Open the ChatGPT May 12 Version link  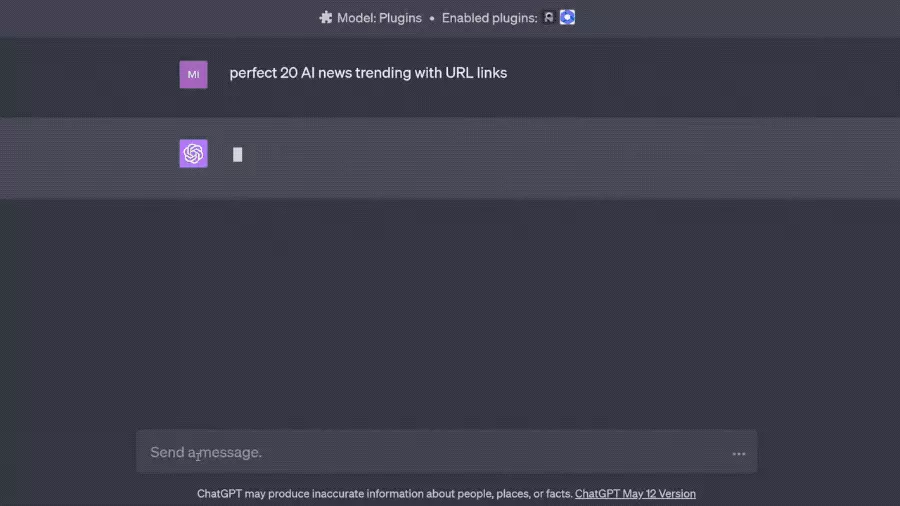(x=635, y=494)
